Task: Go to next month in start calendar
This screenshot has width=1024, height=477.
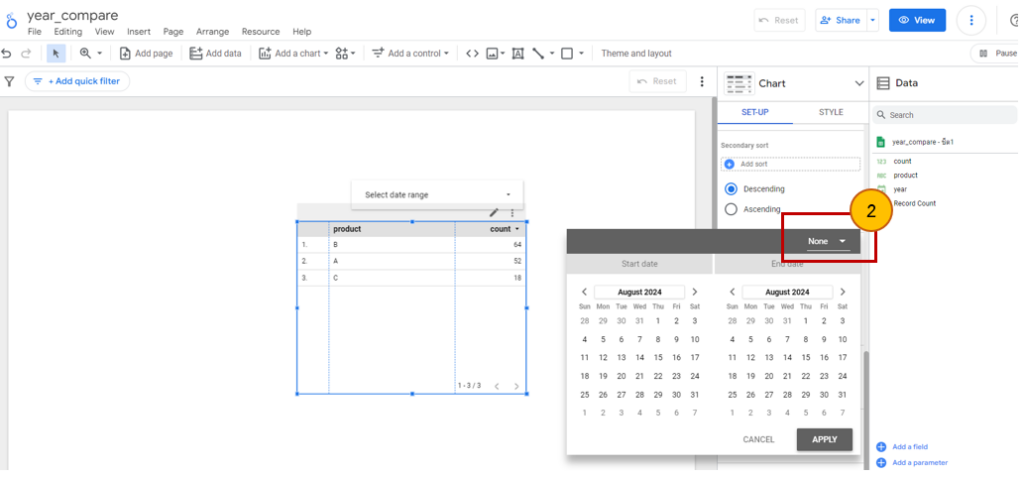Action: tap(695, 292)
